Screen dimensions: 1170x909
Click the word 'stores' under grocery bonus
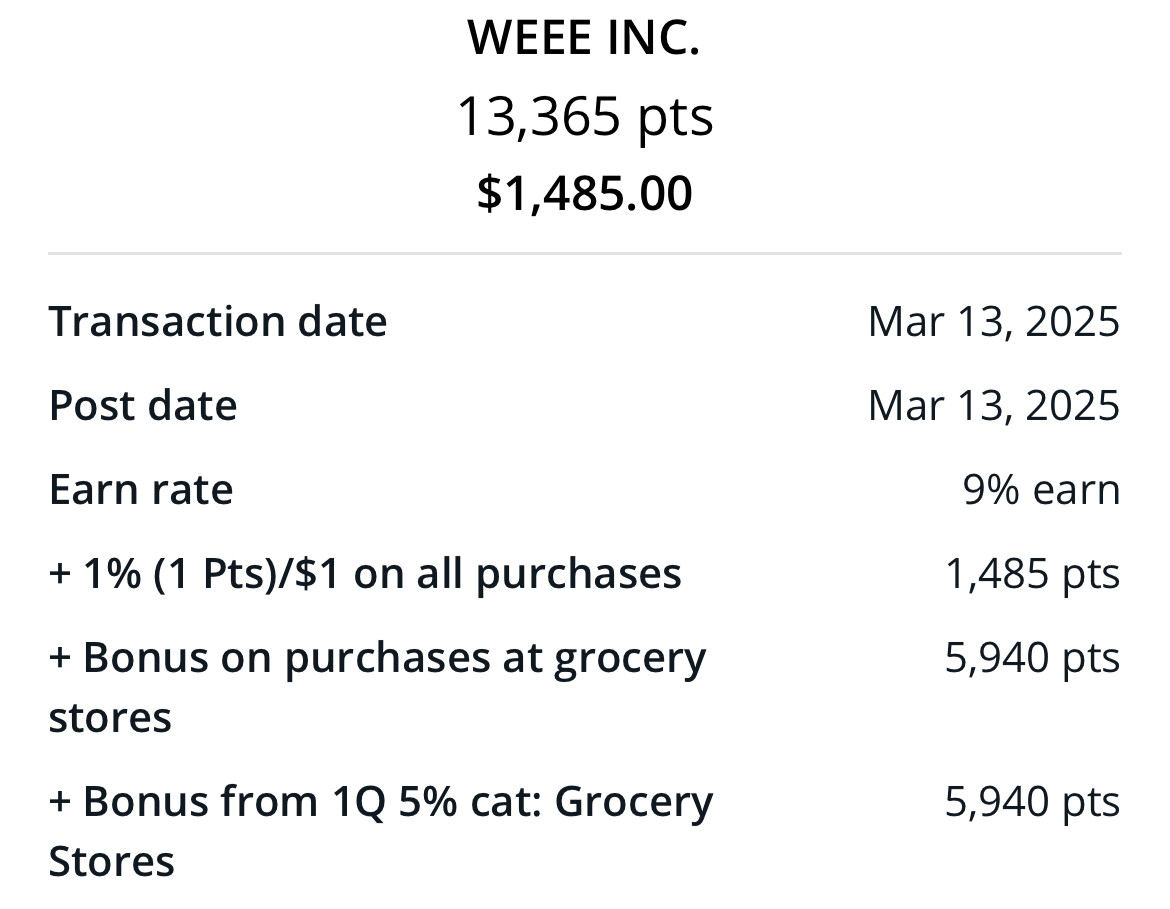tap(110, 718)
